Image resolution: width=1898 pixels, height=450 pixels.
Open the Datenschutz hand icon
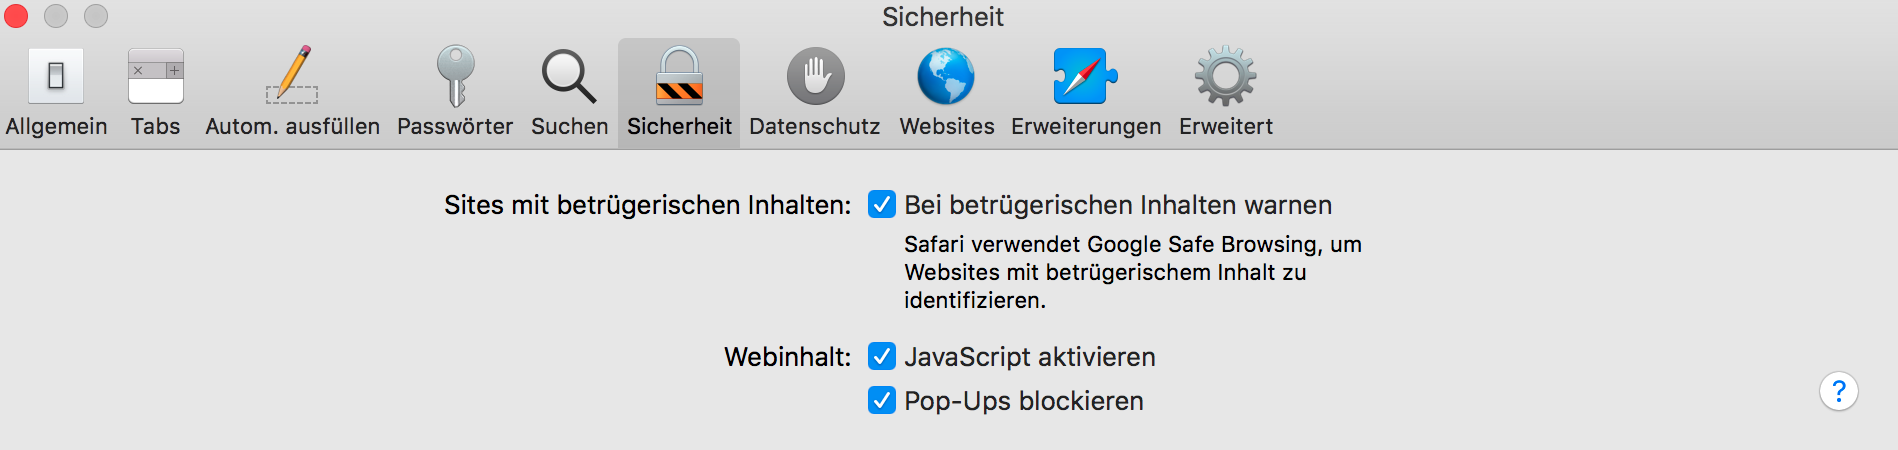pos(815,77)
